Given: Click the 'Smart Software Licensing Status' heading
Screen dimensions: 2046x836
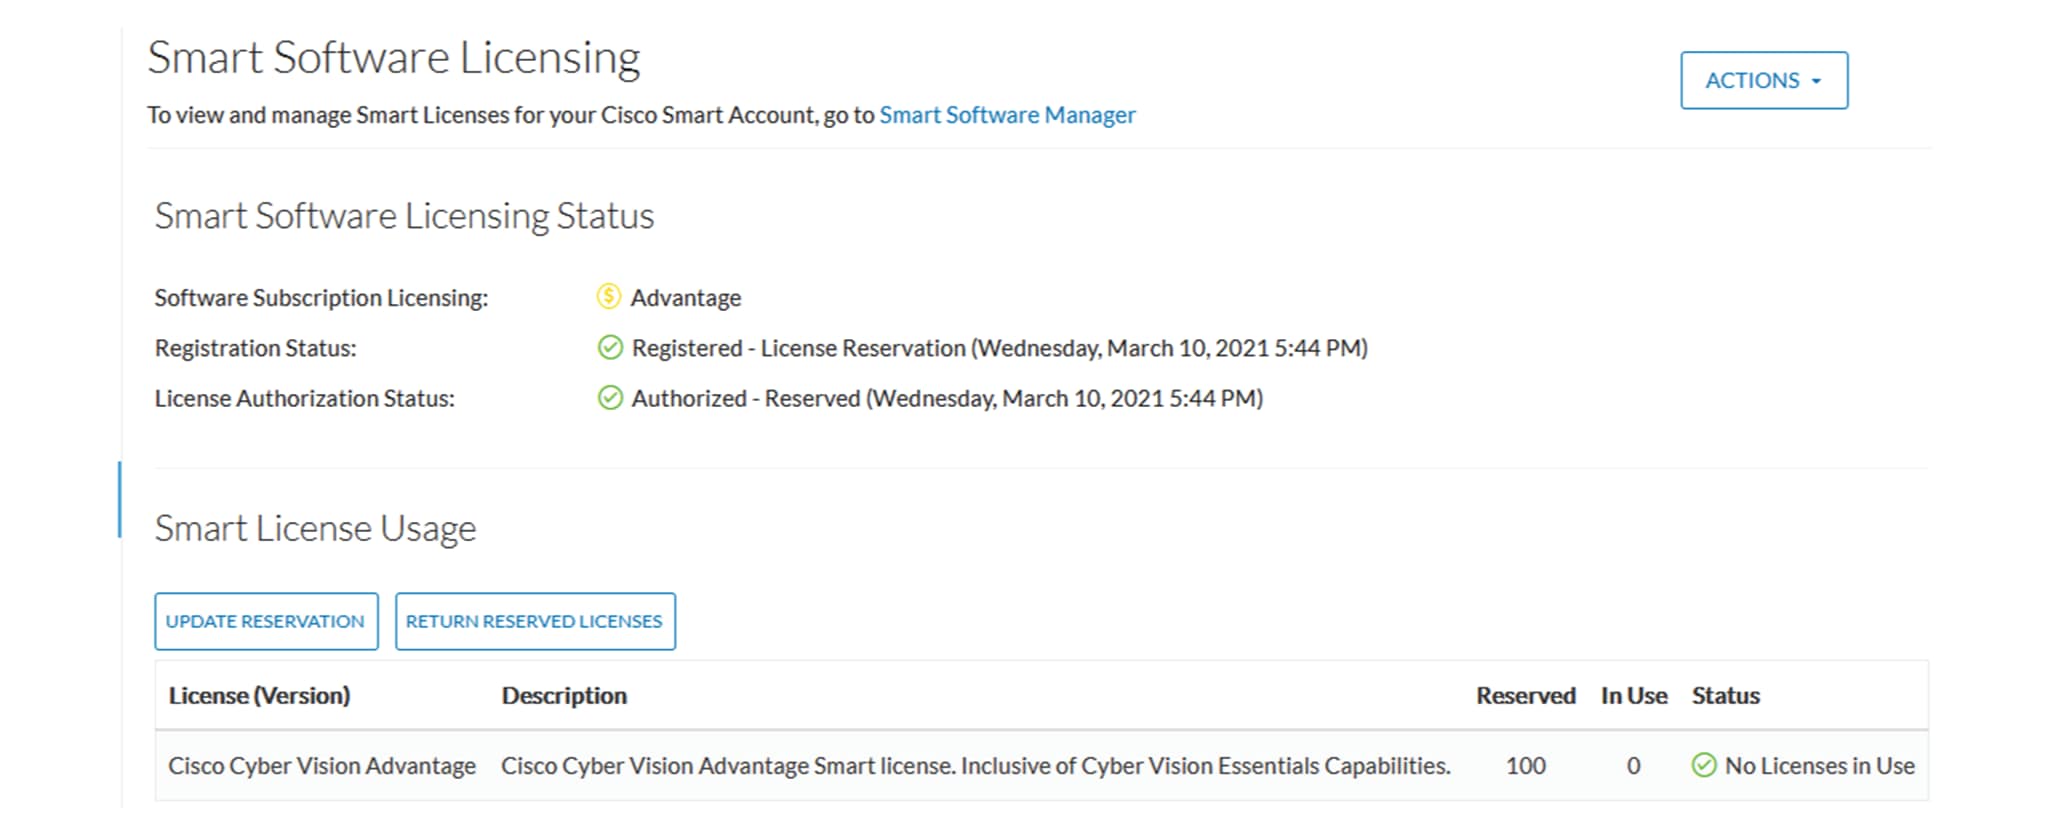Looking at the screenshot, I should click(404, 216).
